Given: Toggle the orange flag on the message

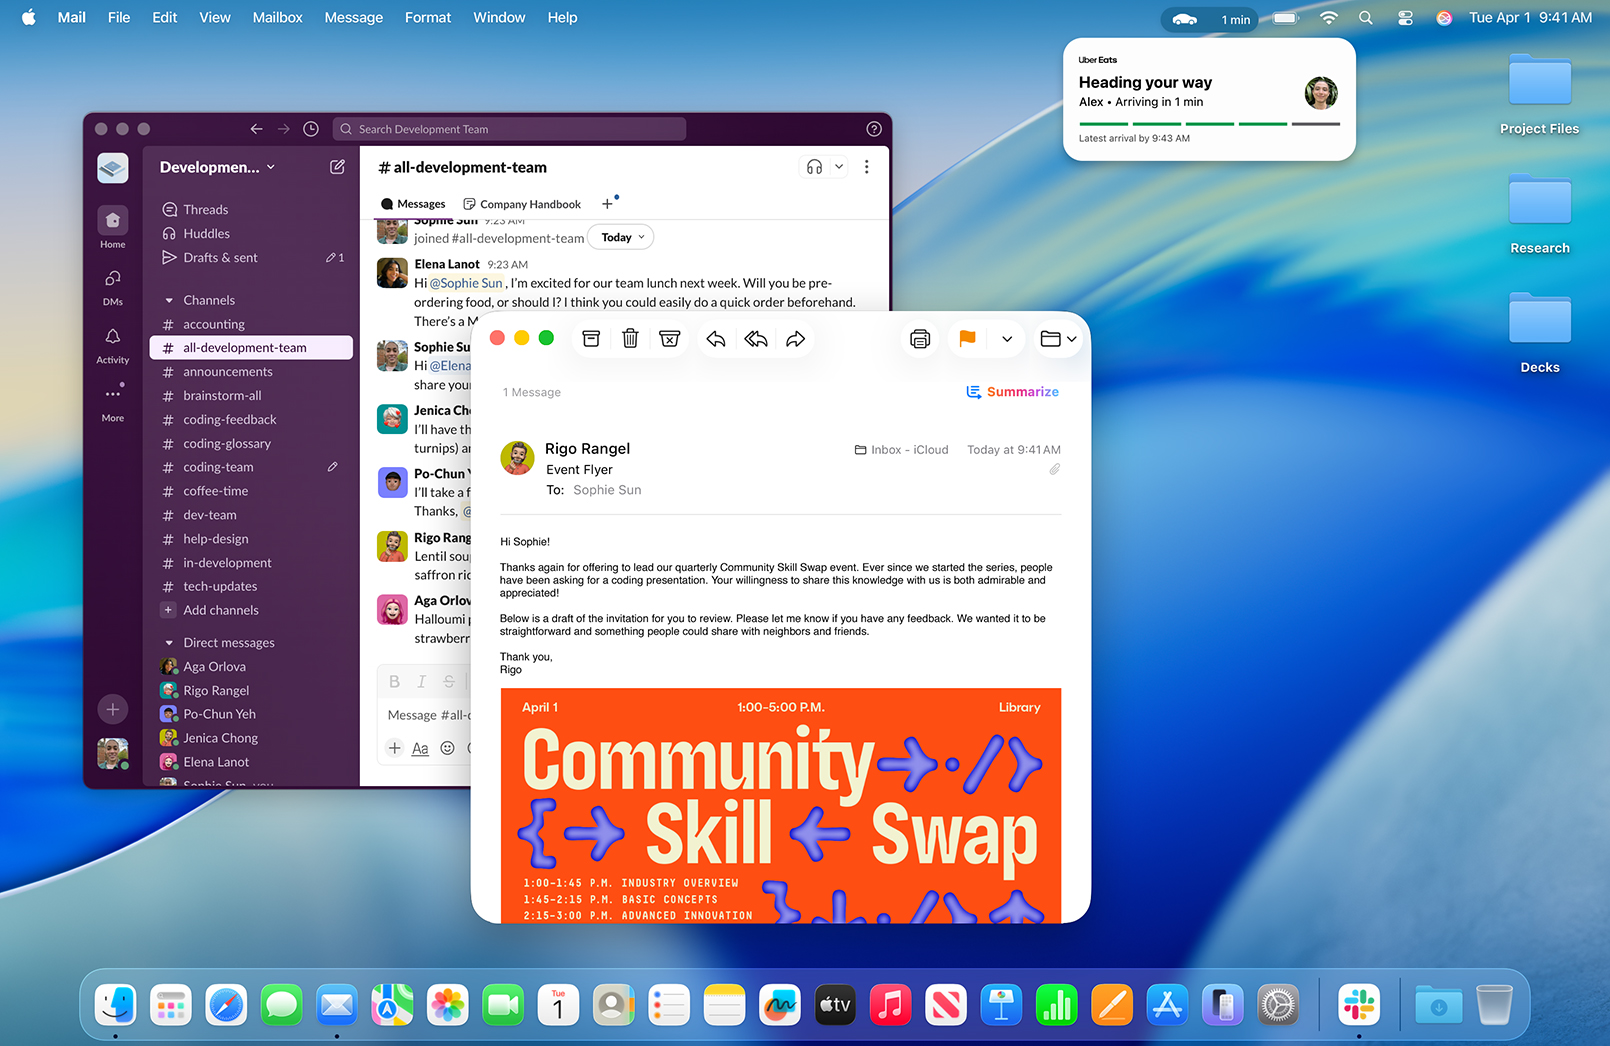Looking at the screenshot, I should point(967,339).
